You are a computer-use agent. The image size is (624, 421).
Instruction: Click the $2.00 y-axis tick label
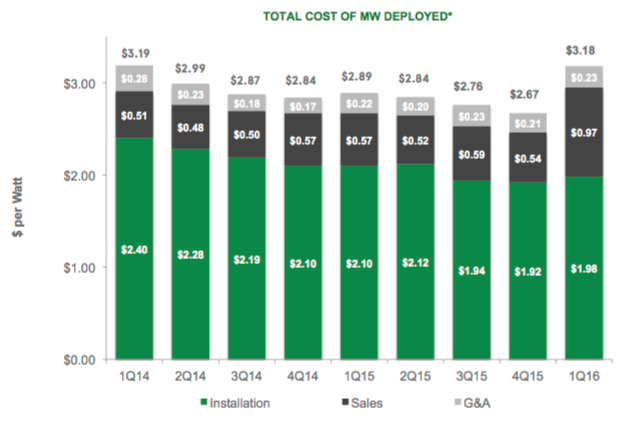[79, 176]
